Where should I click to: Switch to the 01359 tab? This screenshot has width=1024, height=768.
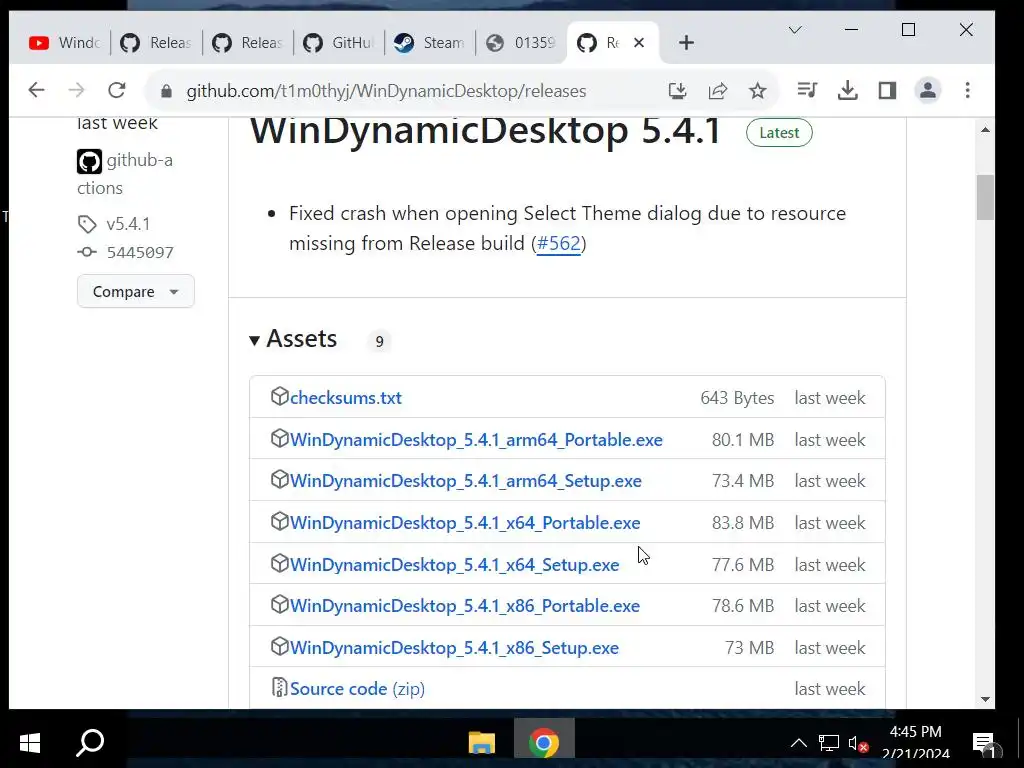tap(521, 43)
